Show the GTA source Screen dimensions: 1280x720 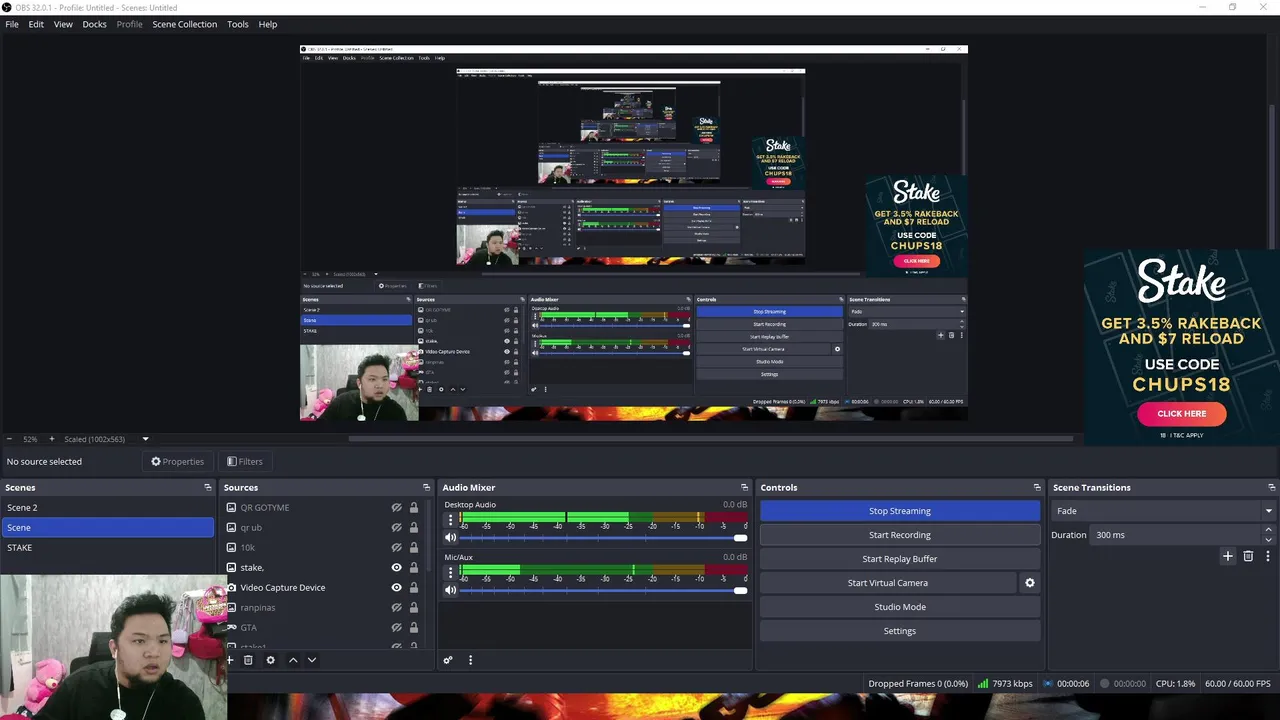(x=396, y=628)
